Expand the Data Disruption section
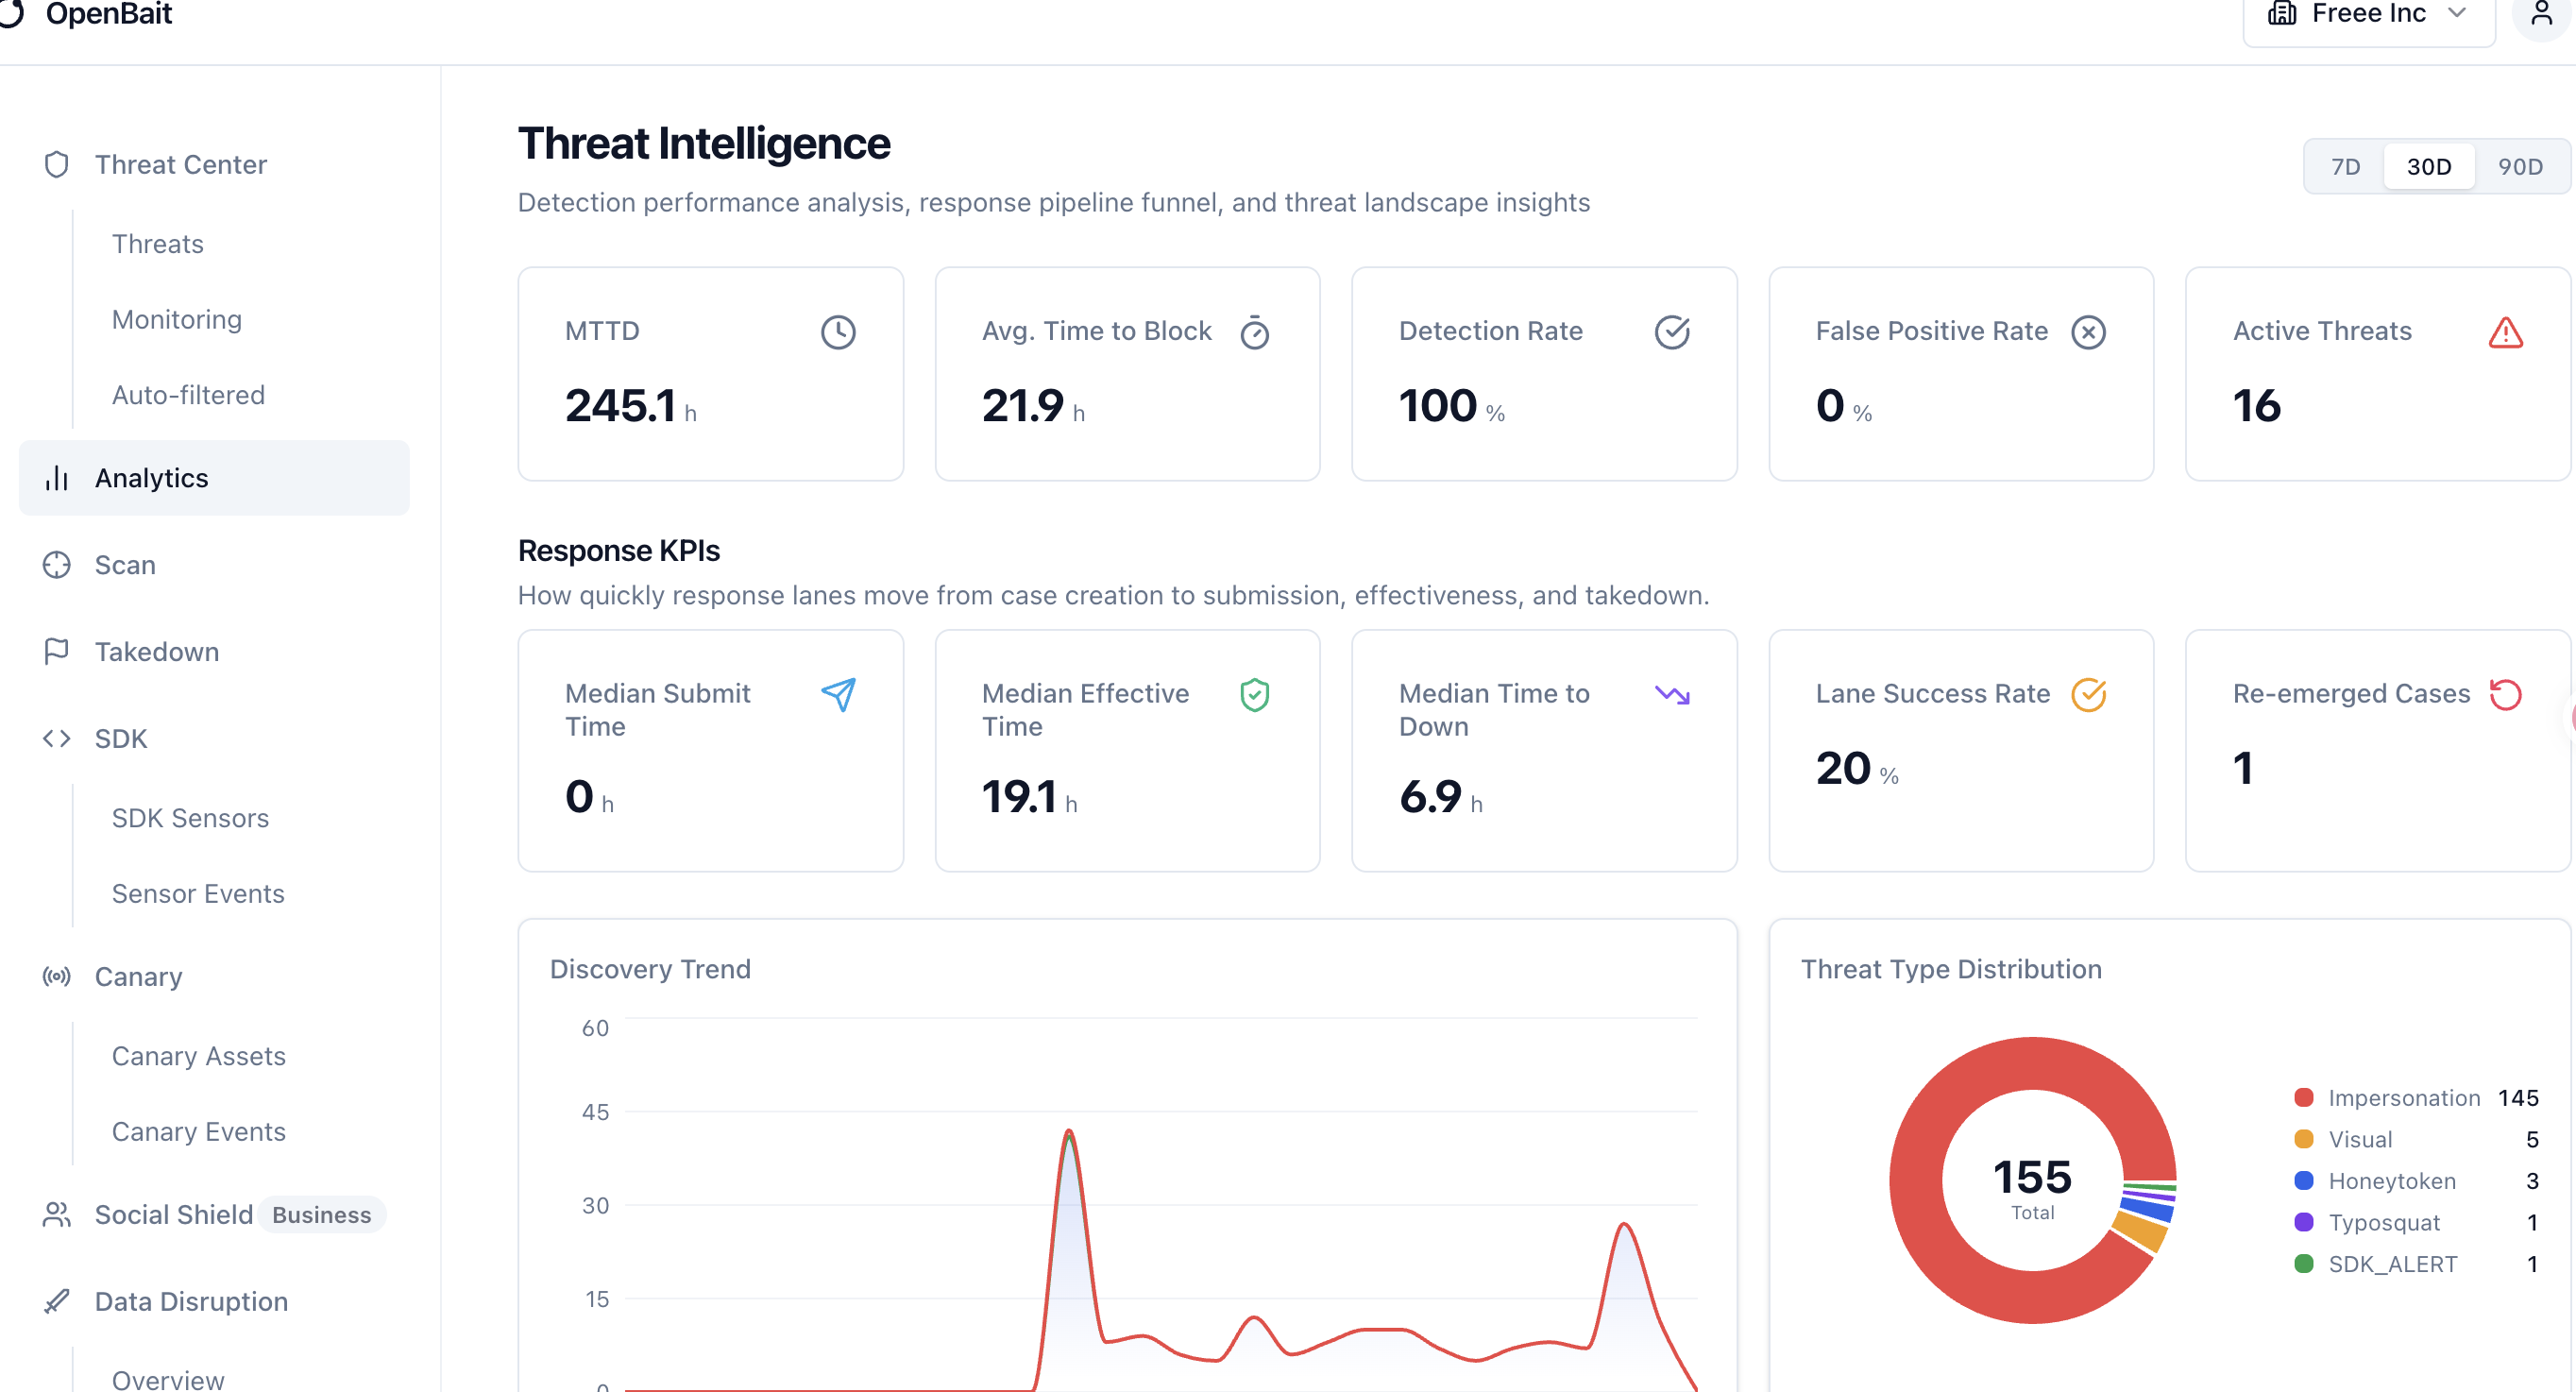The image size is (2576, 1392). 191,1301
